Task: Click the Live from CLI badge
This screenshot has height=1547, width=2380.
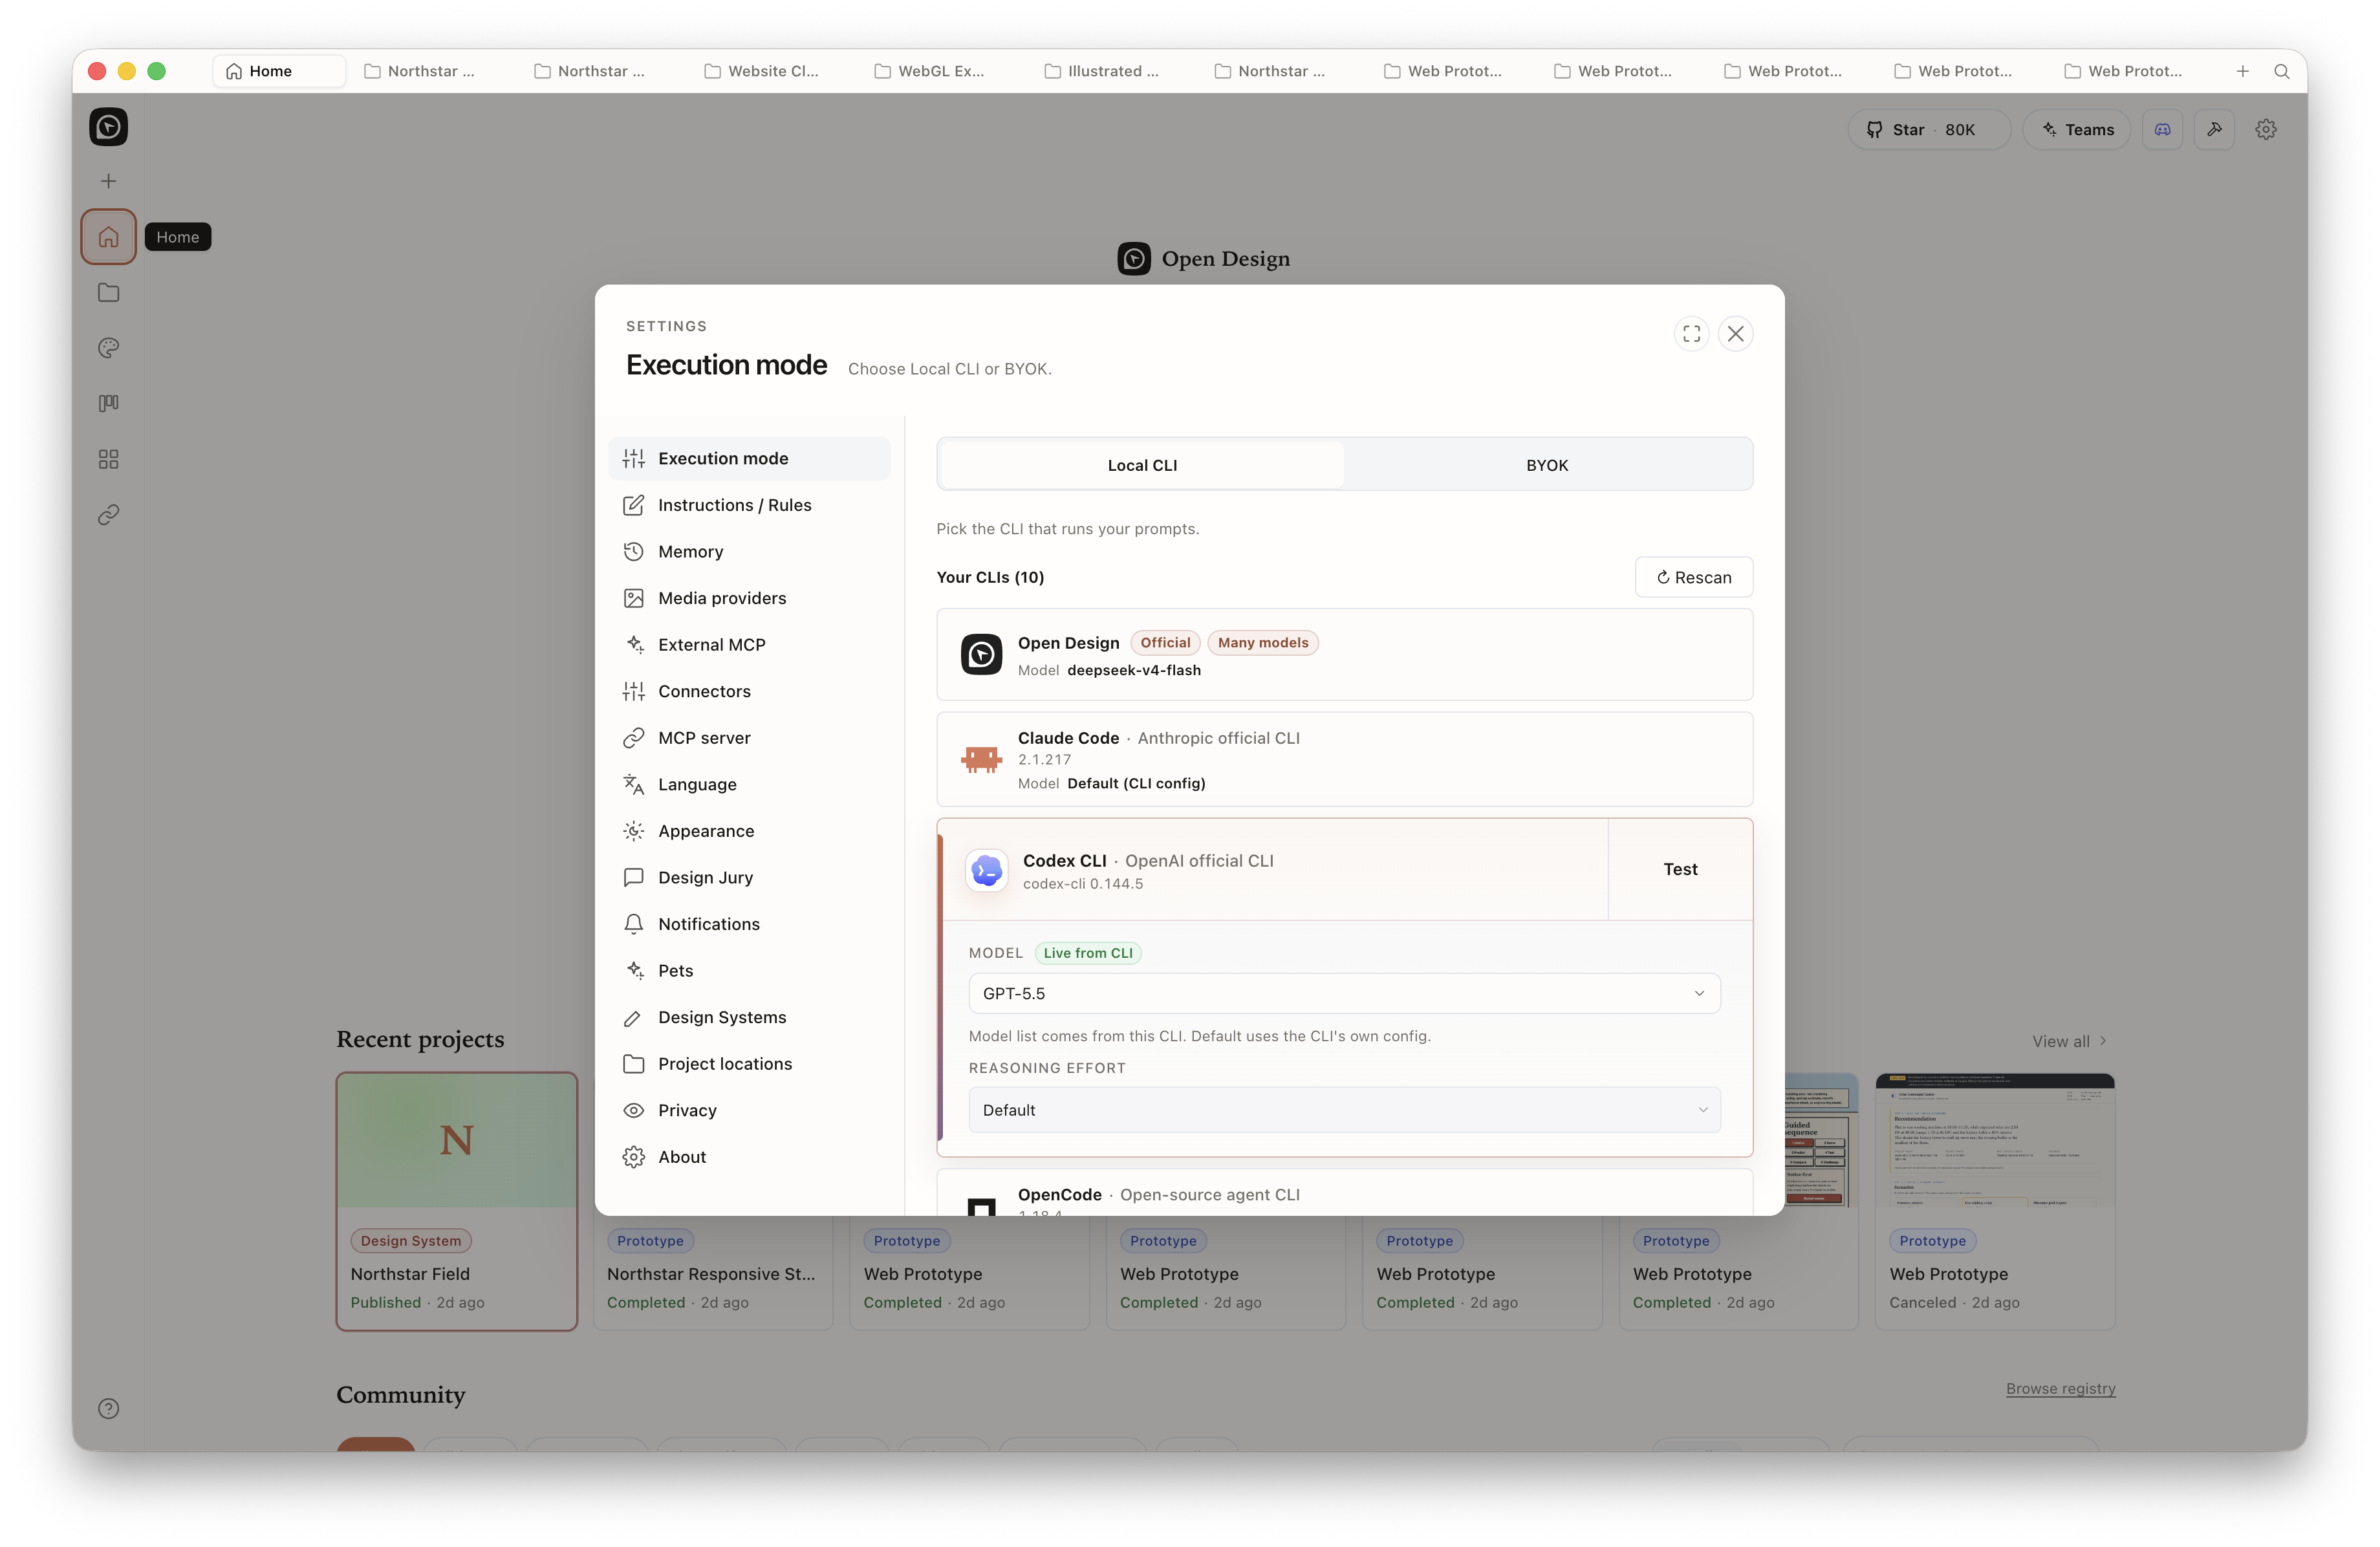Action: (x=1088, y=953)
